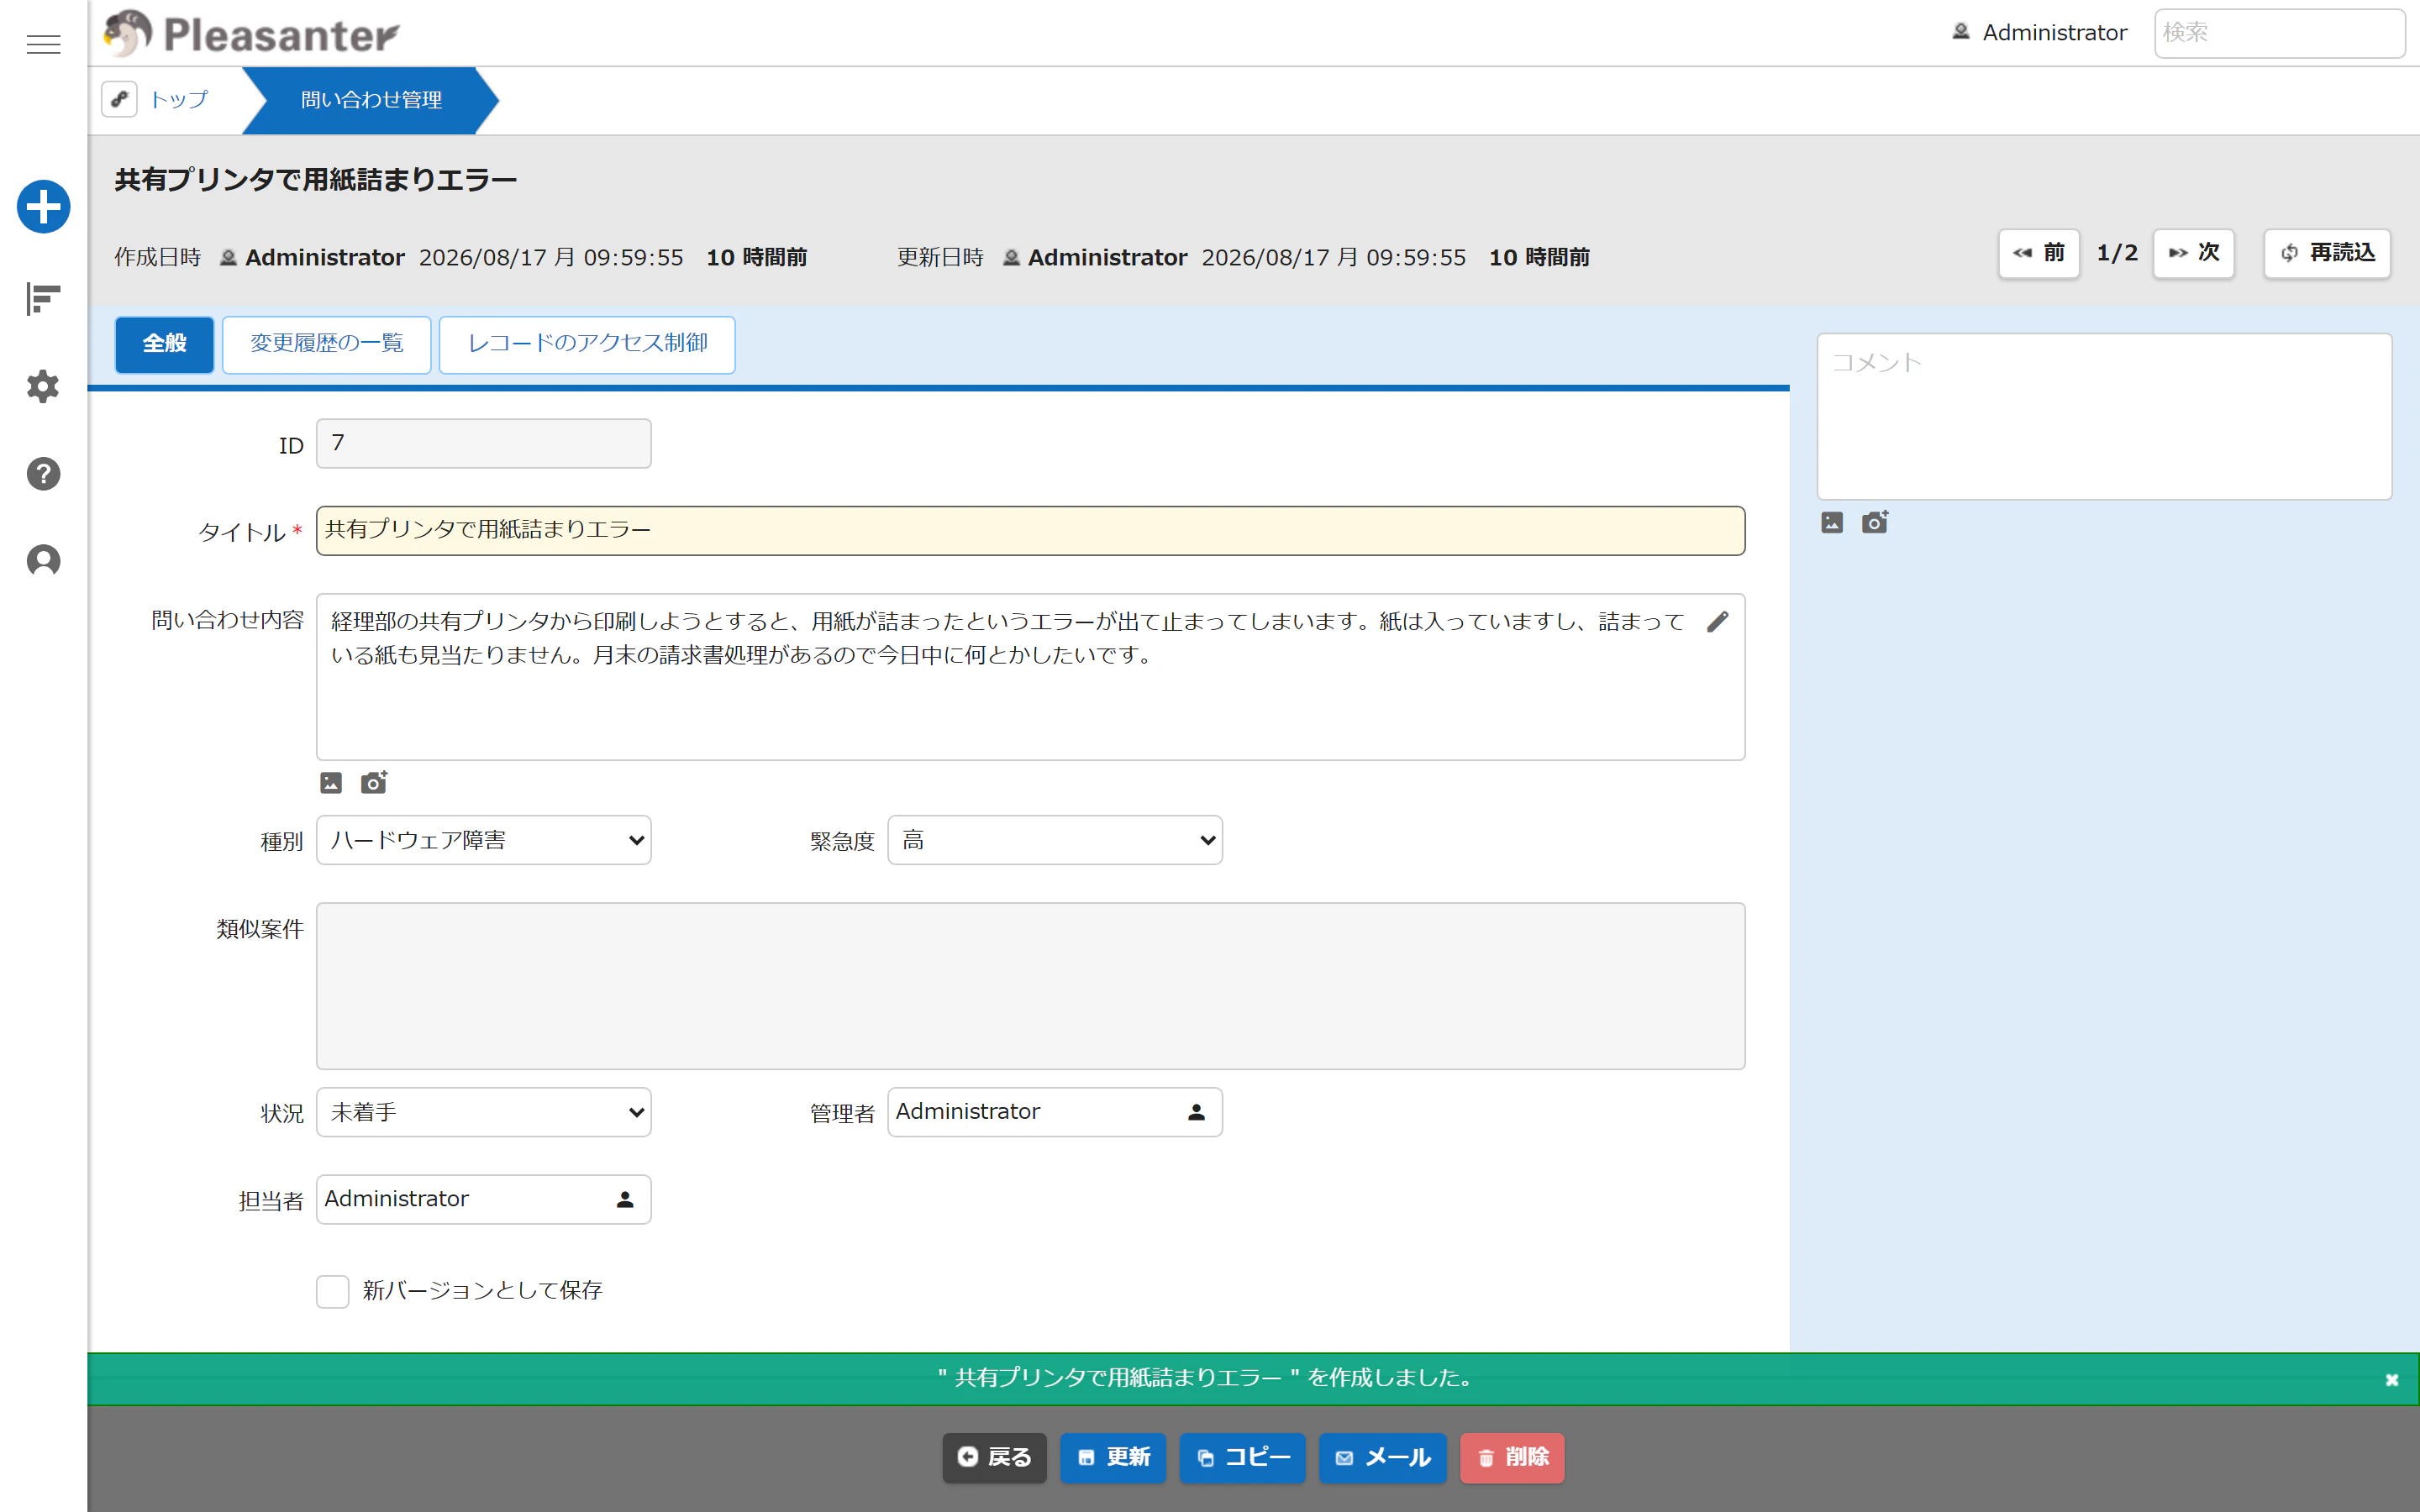Click image insert icon below コメント
The width and height of the screenshot is (2420, 1512).
[1832, 522]
